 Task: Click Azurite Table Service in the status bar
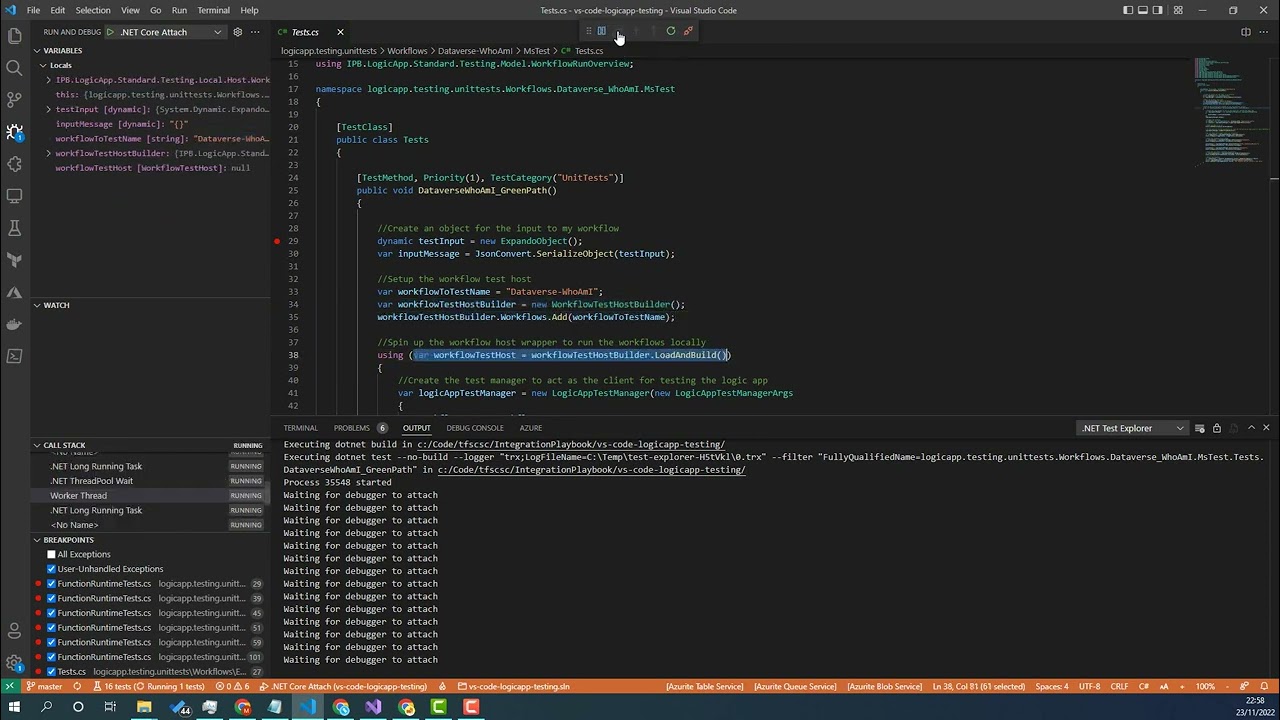[x=706, y=687]
